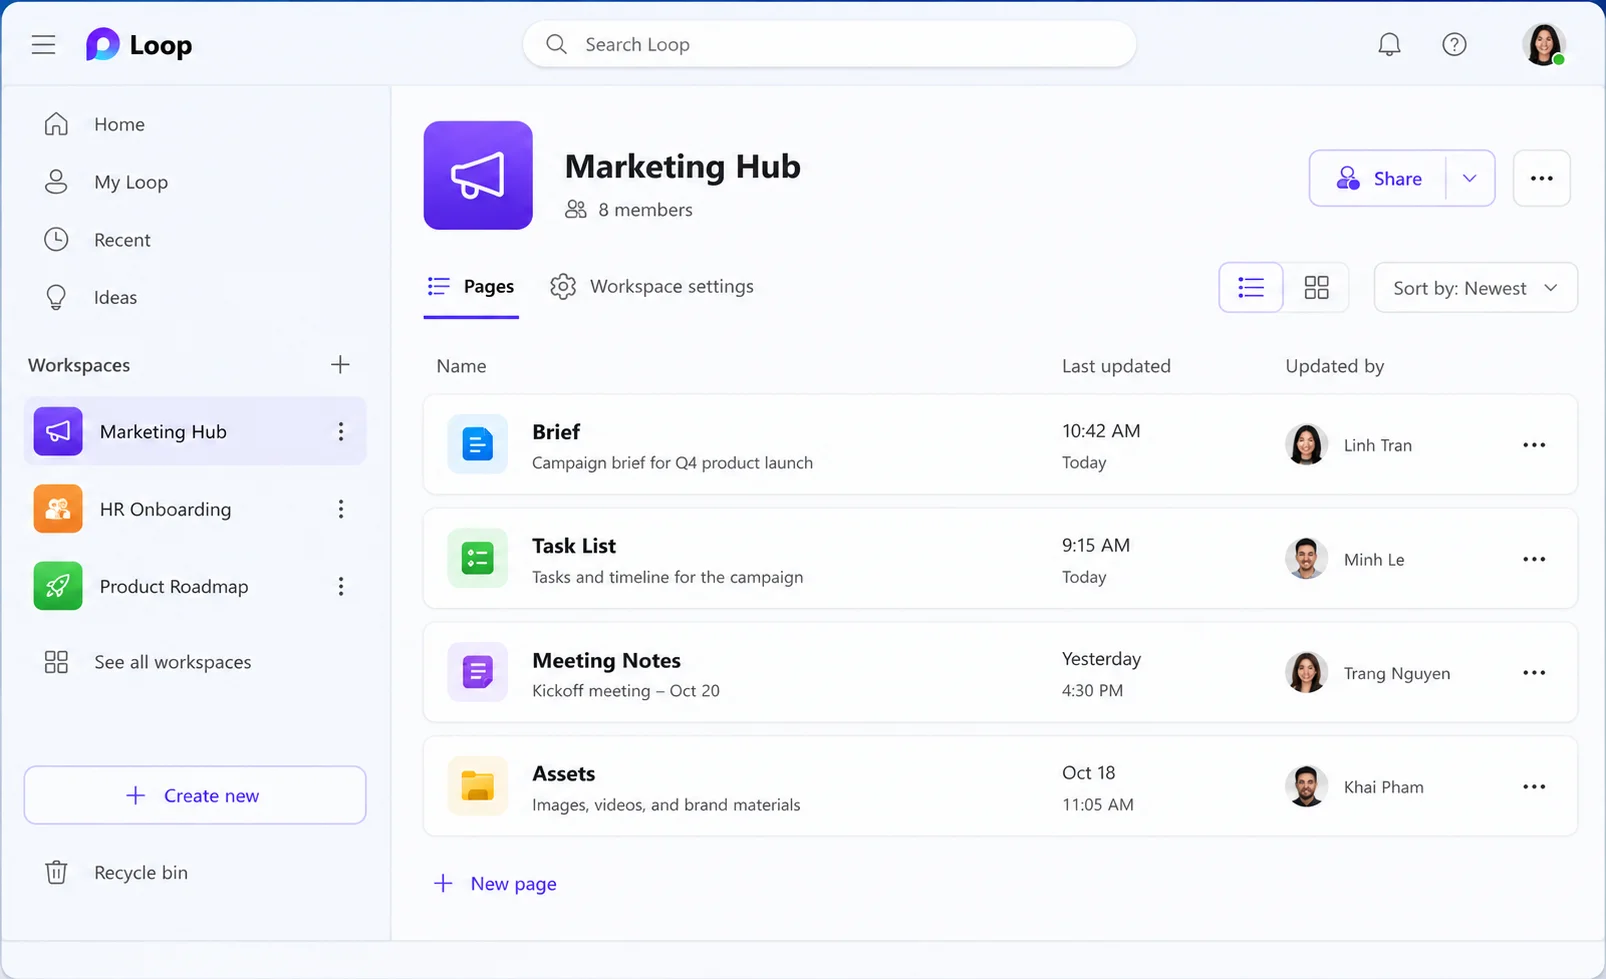This screenshot has width=1606, height=979.
Task: Click the Workspace settings gear icon
Action: (563, 287)
